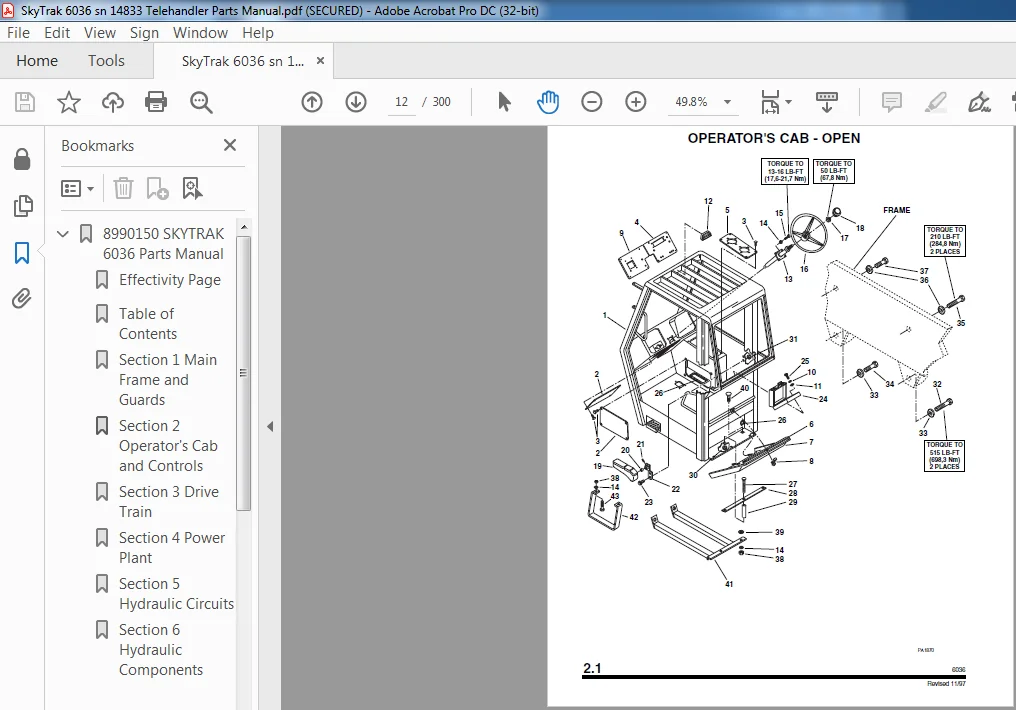1016x710 pixels.
Task: Go to previous page arrow icon
Action: (312, 102)
